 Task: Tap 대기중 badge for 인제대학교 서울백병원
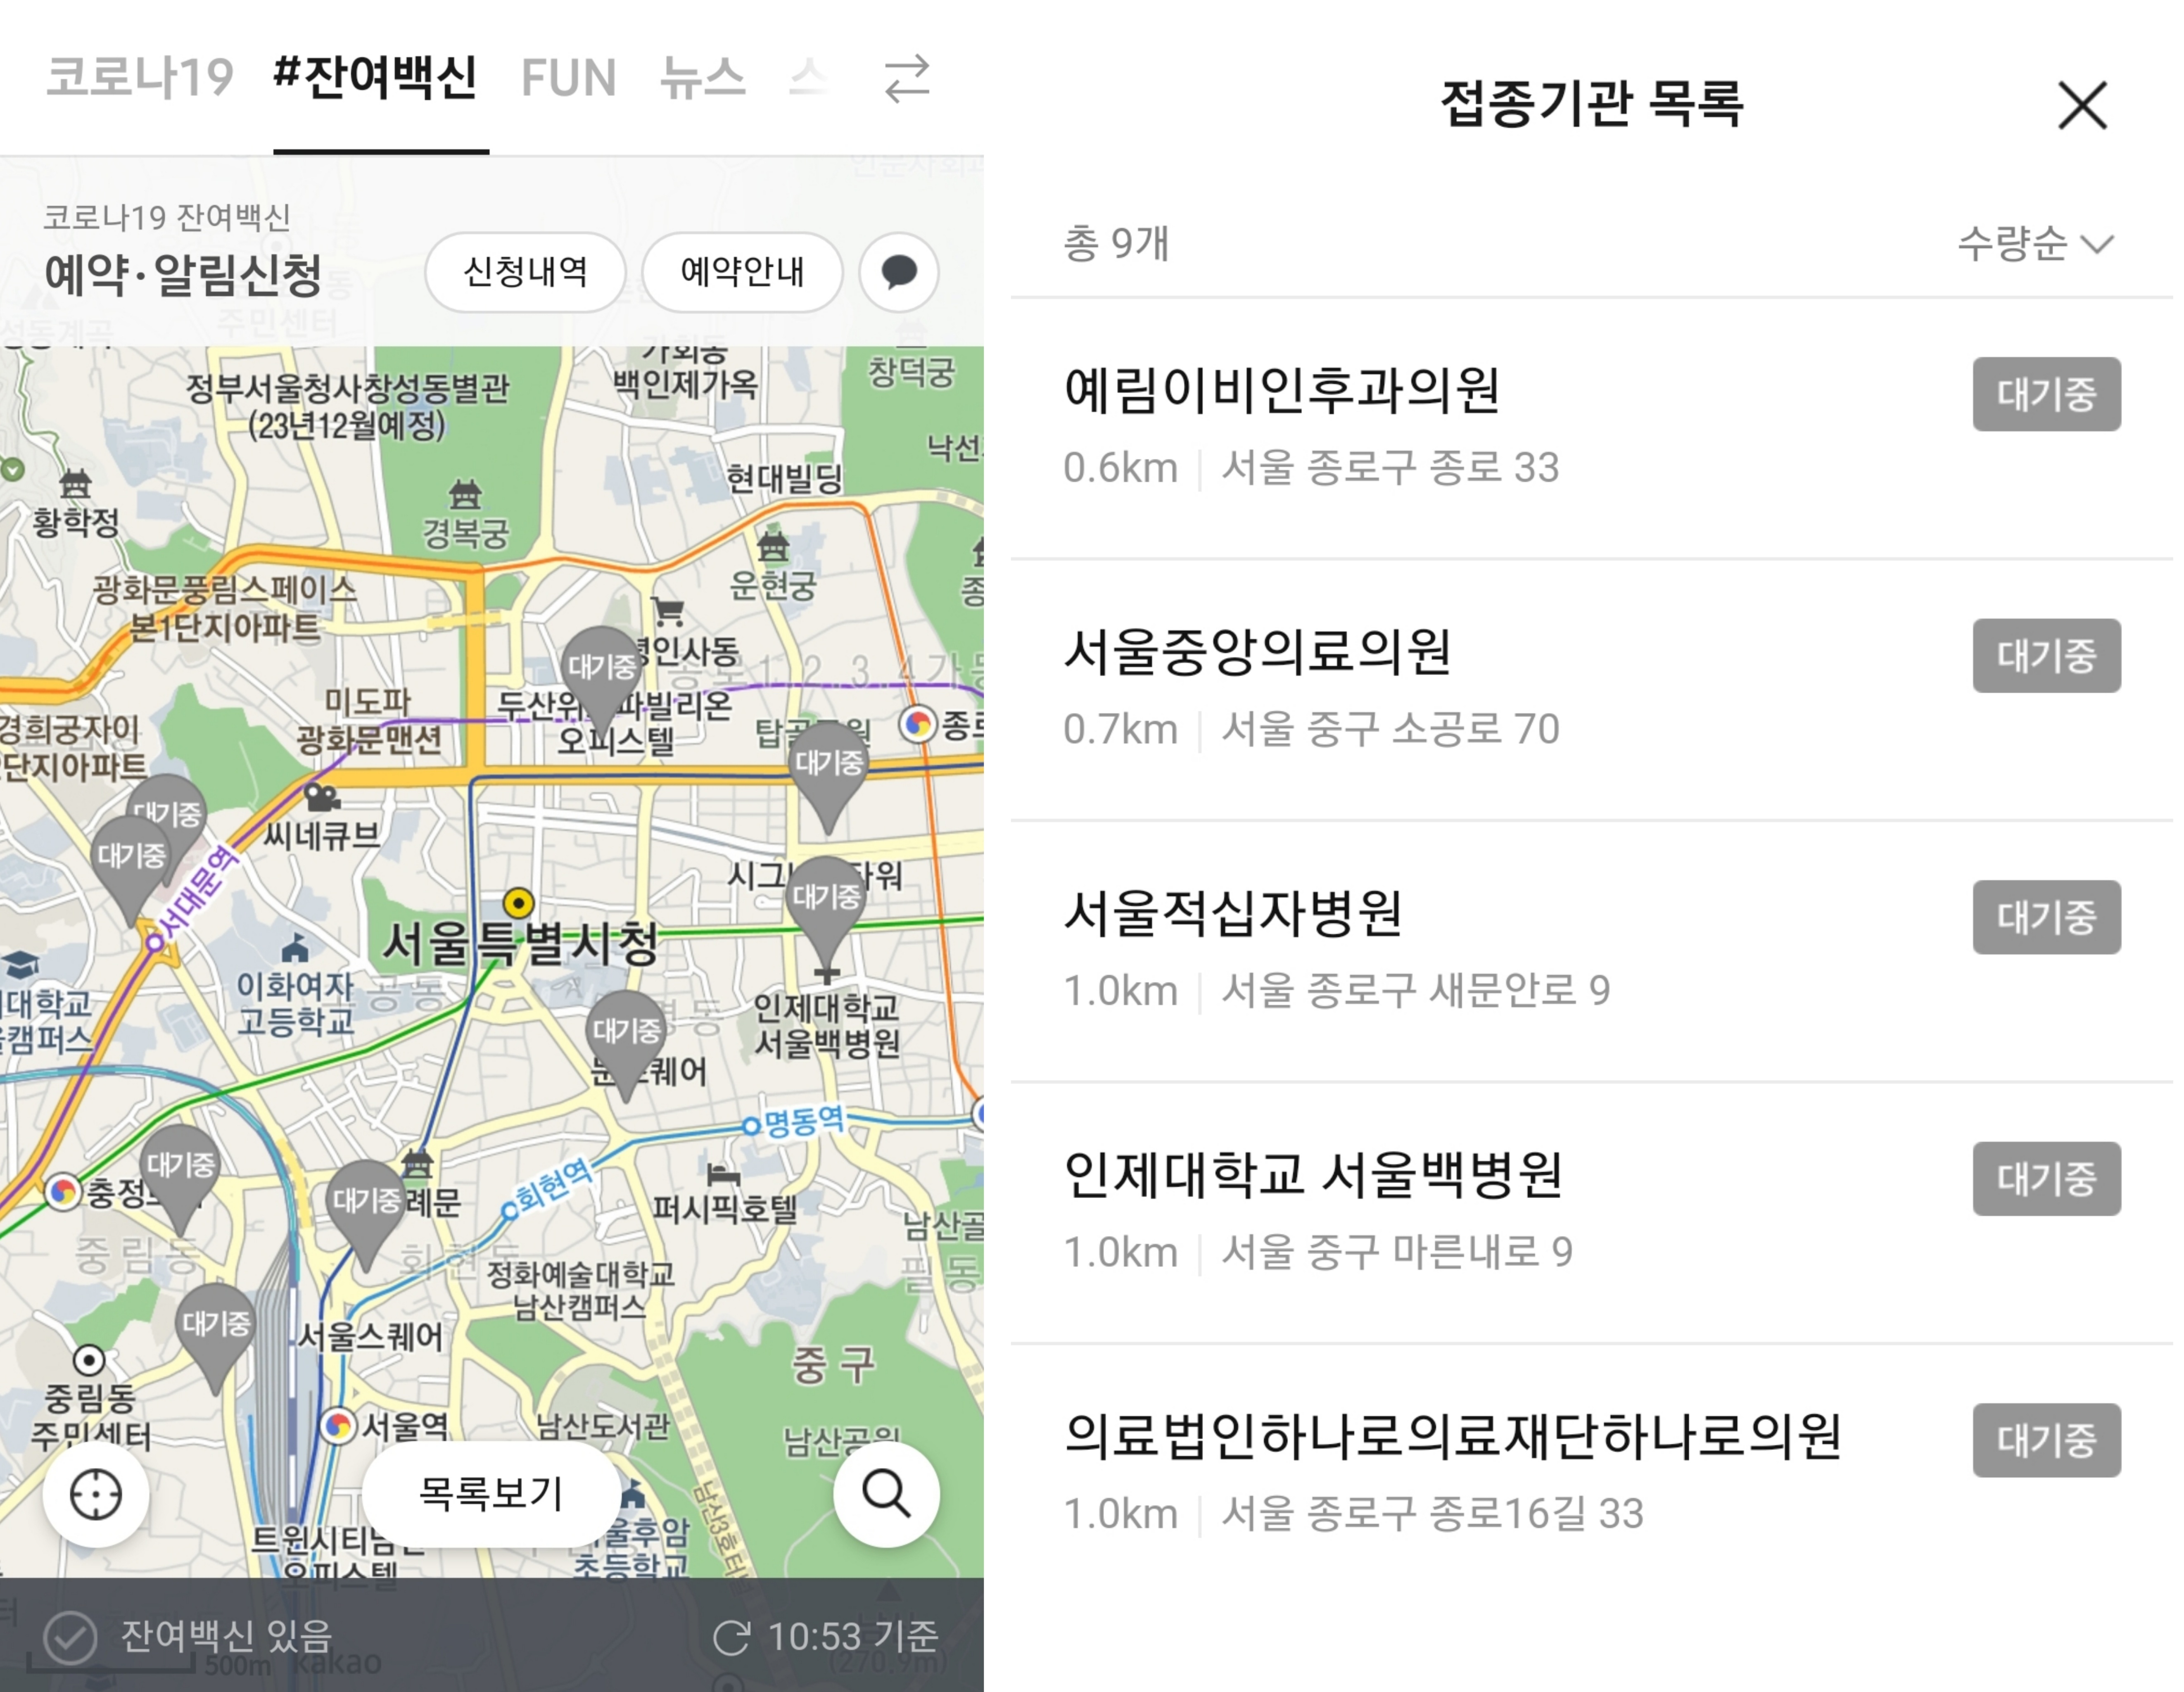point(2046,1179)
